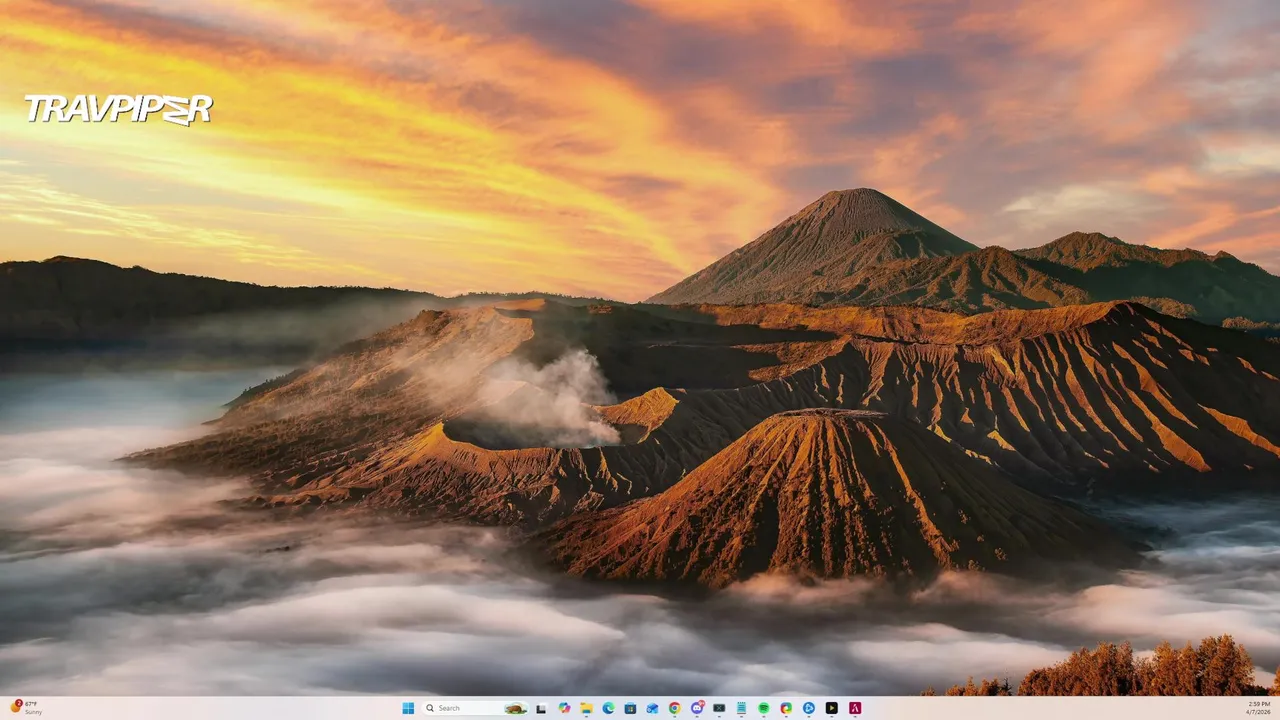Open the Notepad icon on the taskbar
1280x720 pixels.
pyautogui.click(x=741, y=708)
